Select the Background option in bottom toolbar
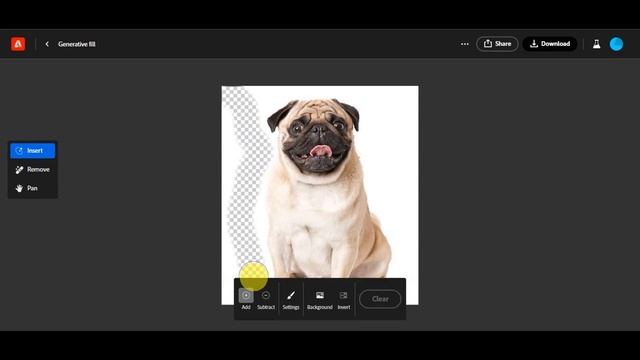Image resolution: width=640 pixels, height=360 pixels. point(320,299)
